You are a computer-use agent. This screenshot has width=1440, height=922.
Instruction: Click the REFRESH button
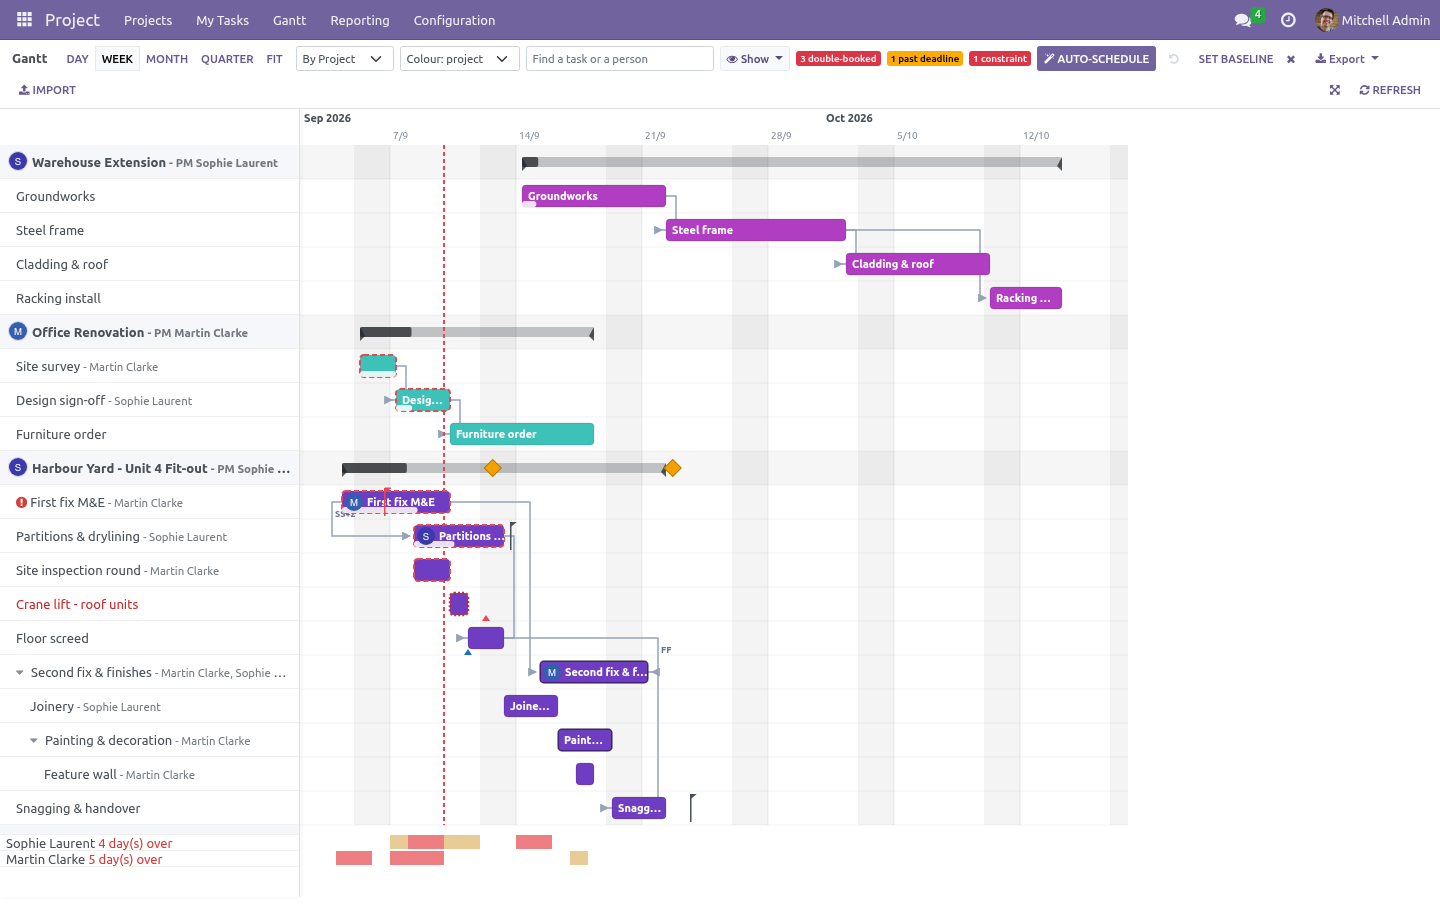click(x=1390, y=90)
